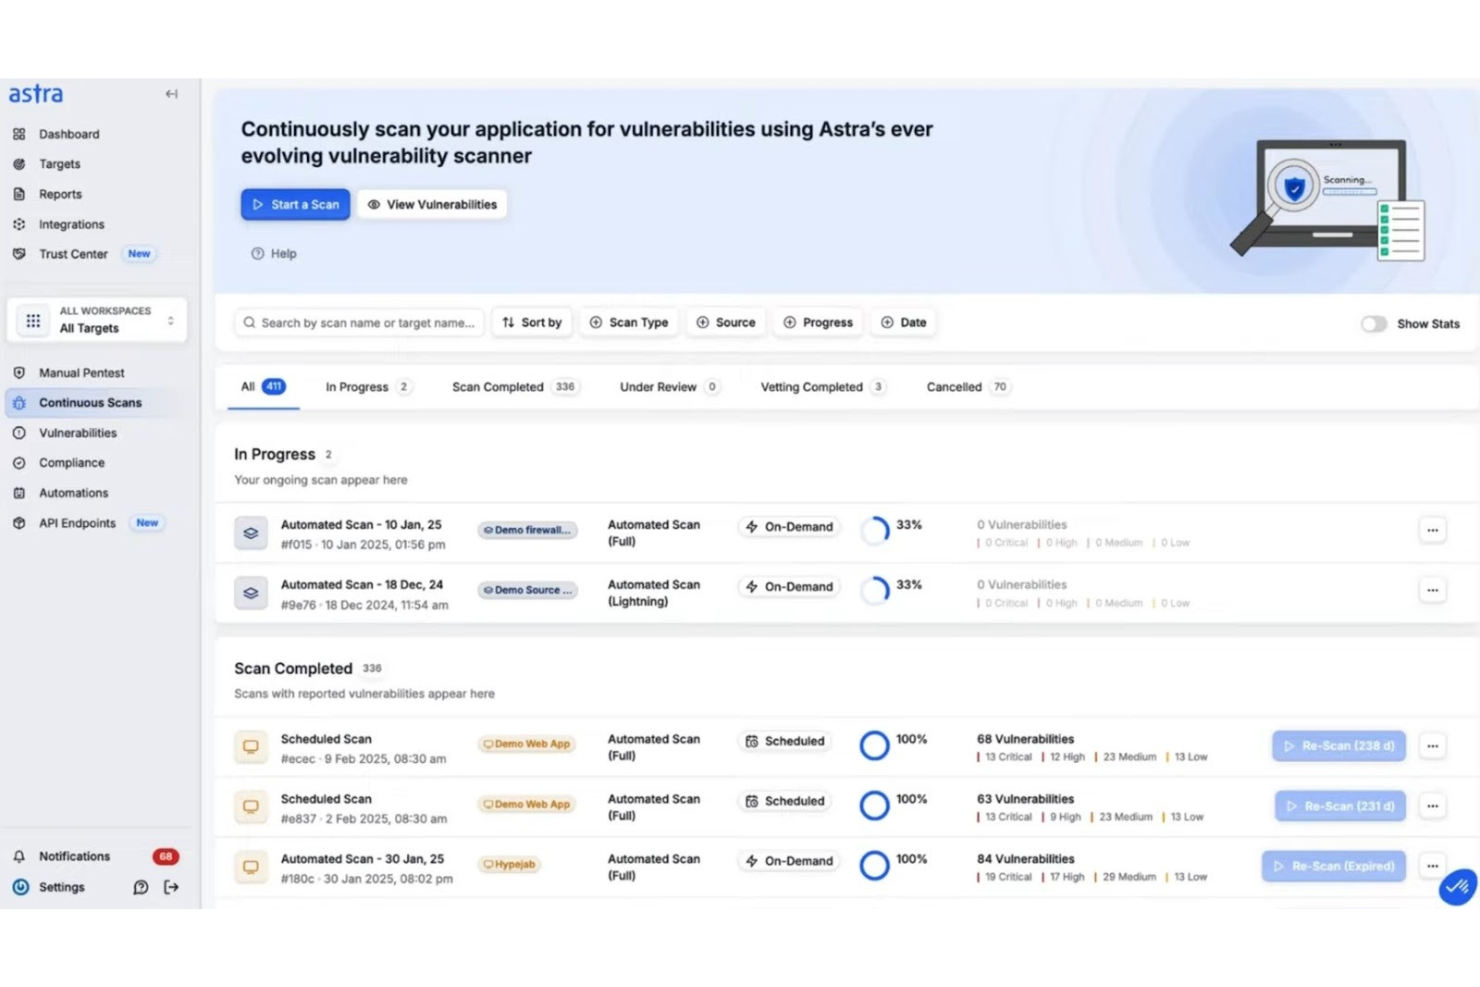Screen dimensions: 1480x987
Task: Switch to the Vetting Completed tab
Action: [x=811, y=387]
